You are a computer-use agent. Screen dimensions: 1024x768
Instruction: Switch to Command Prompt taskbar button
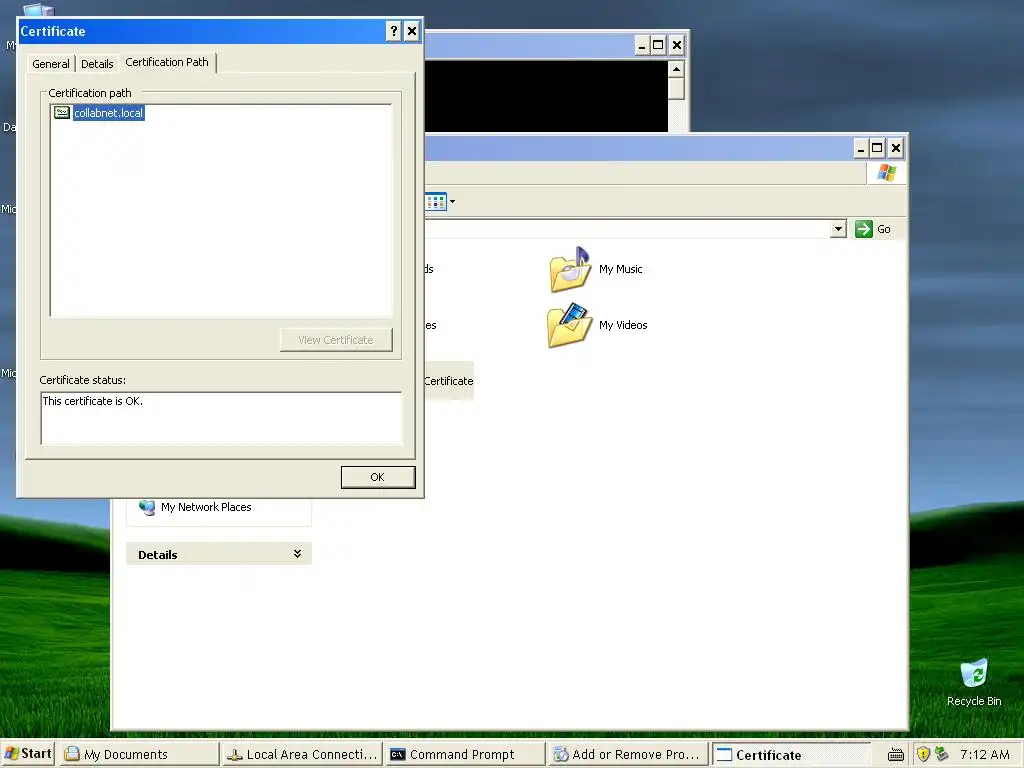pos(464,754)
